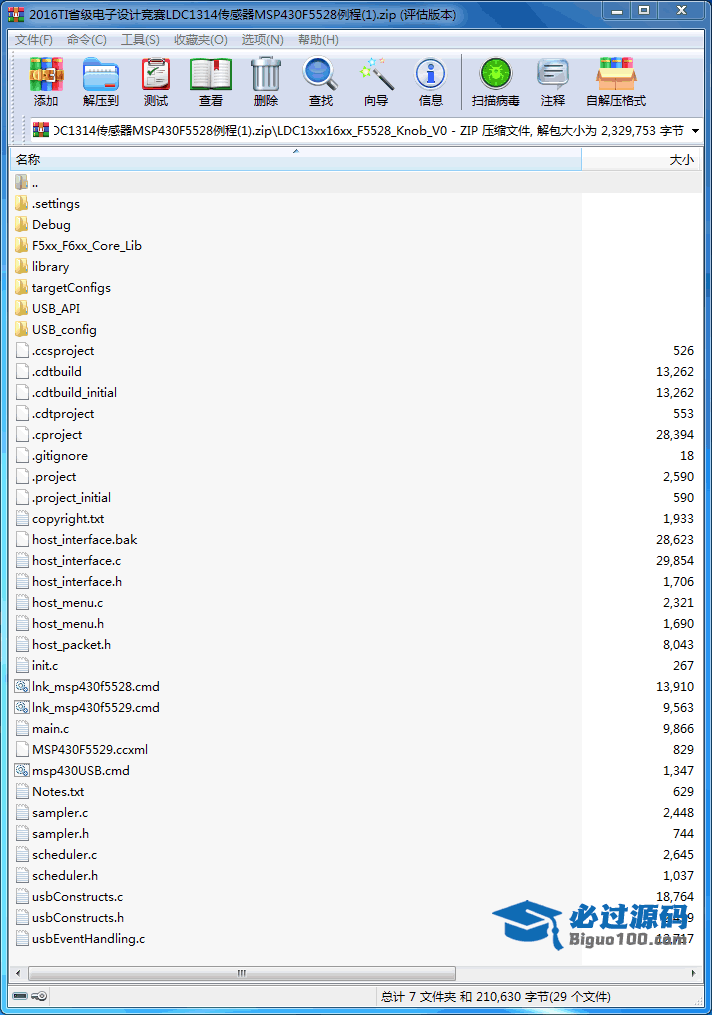Screen dimensions: 712x1015
Task: Sort by the Name (名称) column header
Action: (x=296, y=159)
